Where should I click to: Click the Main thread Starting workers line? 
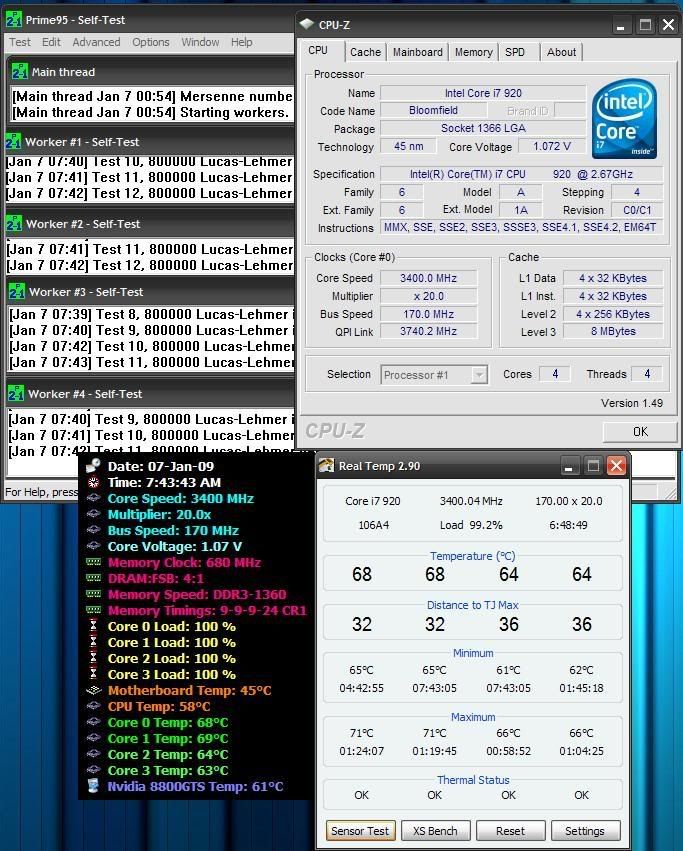(152, 112)
